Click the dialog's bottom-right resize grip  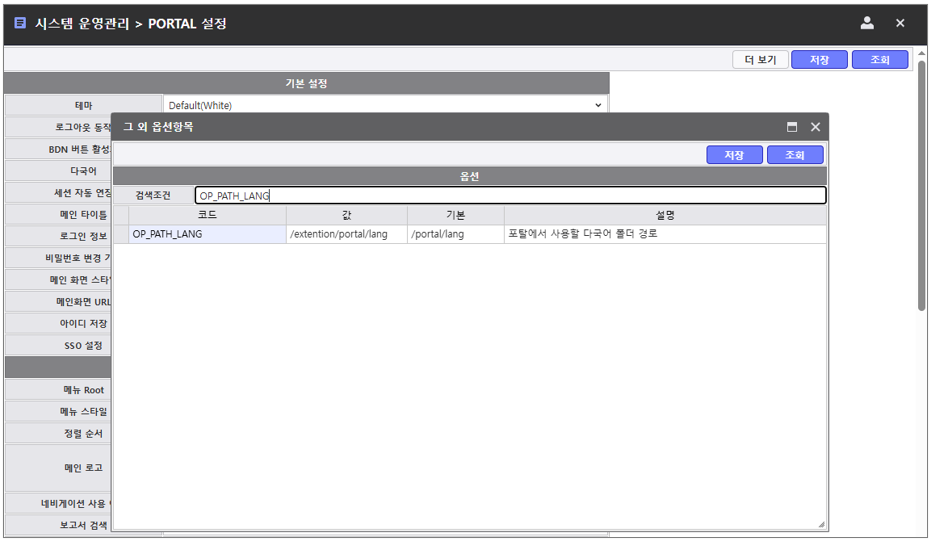pos(821,524)
